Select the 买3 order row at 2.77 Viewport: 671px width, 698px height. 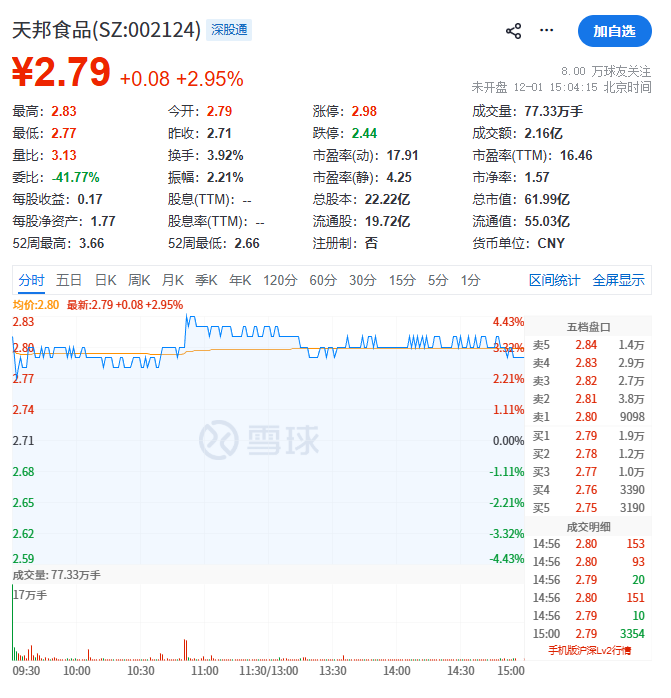pyautogui.click(x=588, y=472)
